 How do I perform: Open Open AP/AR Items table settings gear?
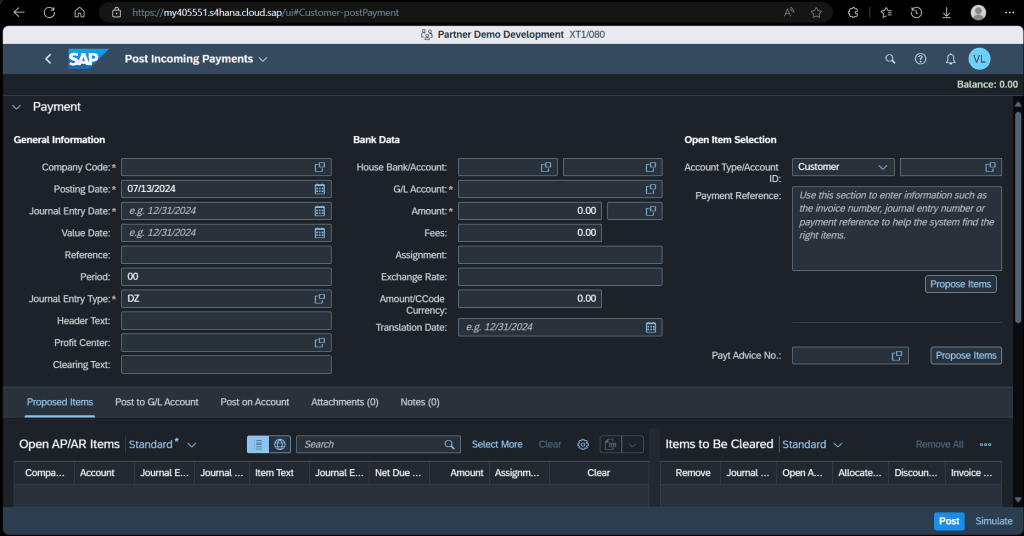583,445
